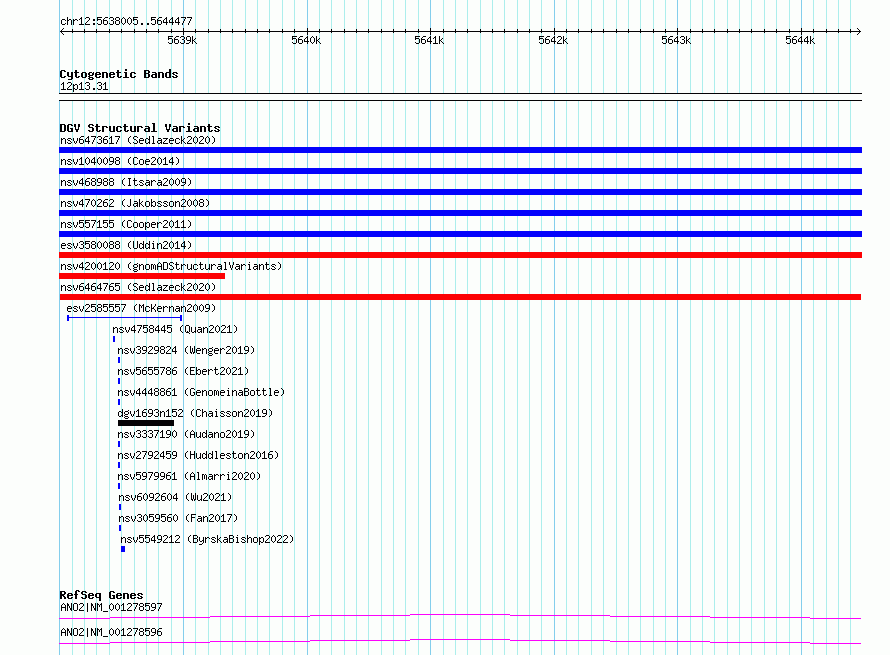Click the ANO2 NM_001278597 magenta gene track line

[x=460, y=616]
